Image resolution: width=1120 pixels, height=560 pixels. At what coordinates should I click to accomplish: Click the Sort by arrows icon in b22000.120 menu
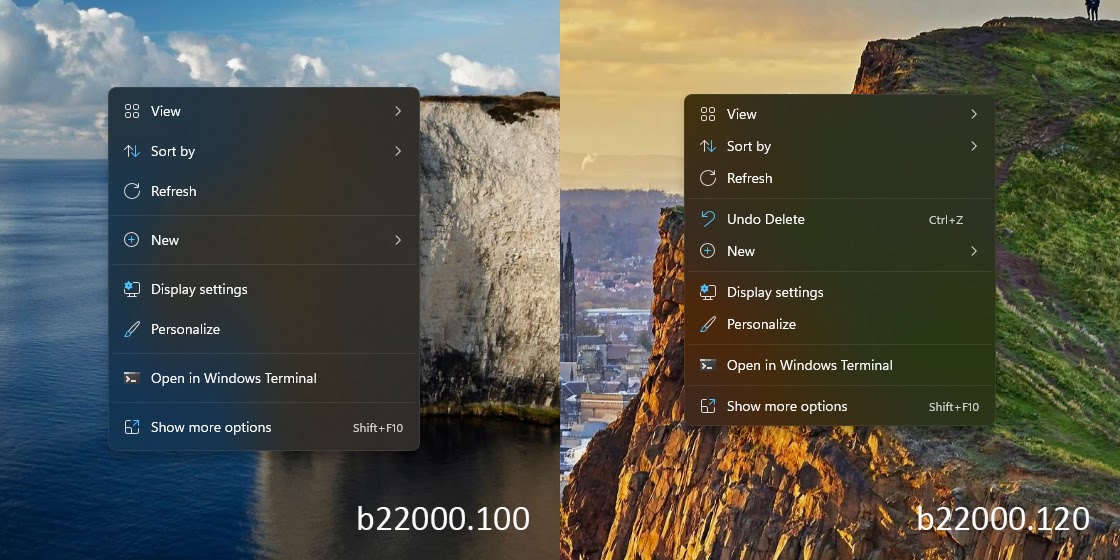708,146
